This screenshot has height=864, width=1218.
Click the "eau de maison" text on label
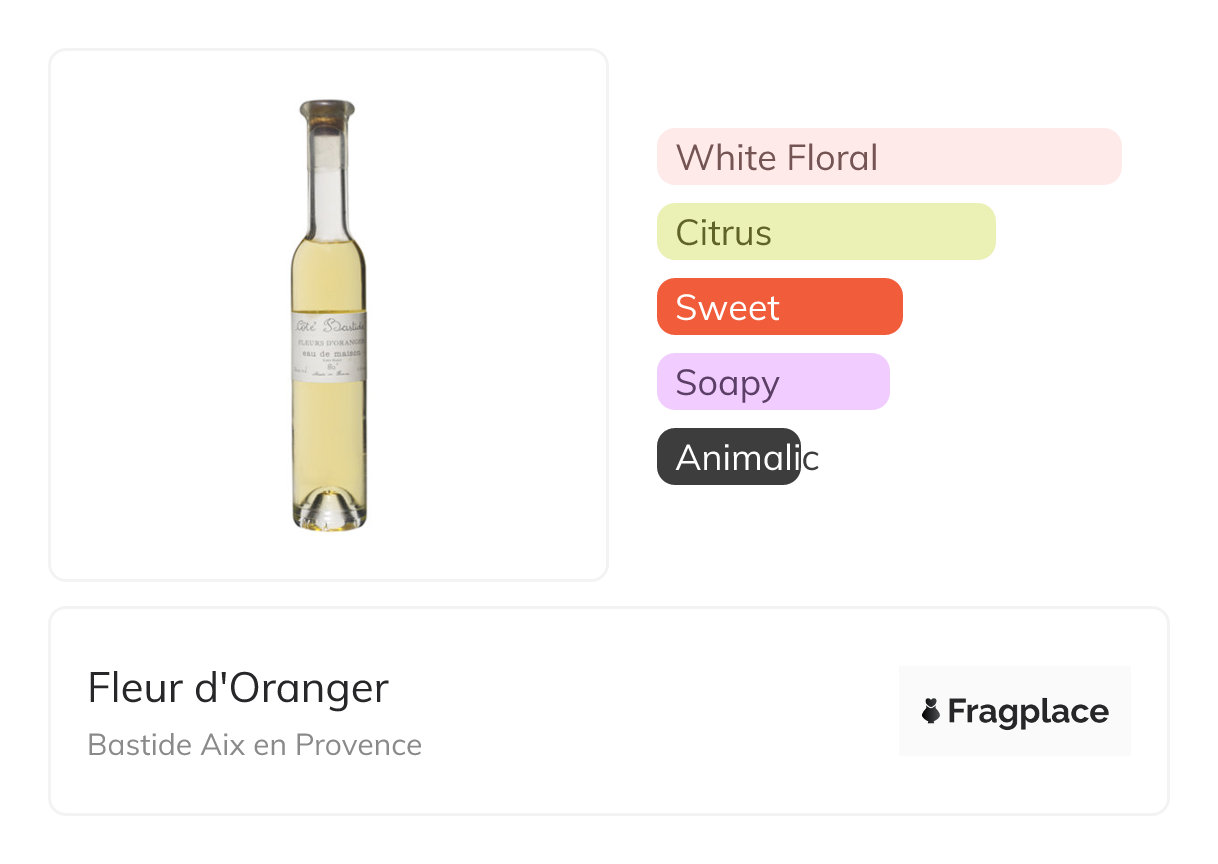332,354
